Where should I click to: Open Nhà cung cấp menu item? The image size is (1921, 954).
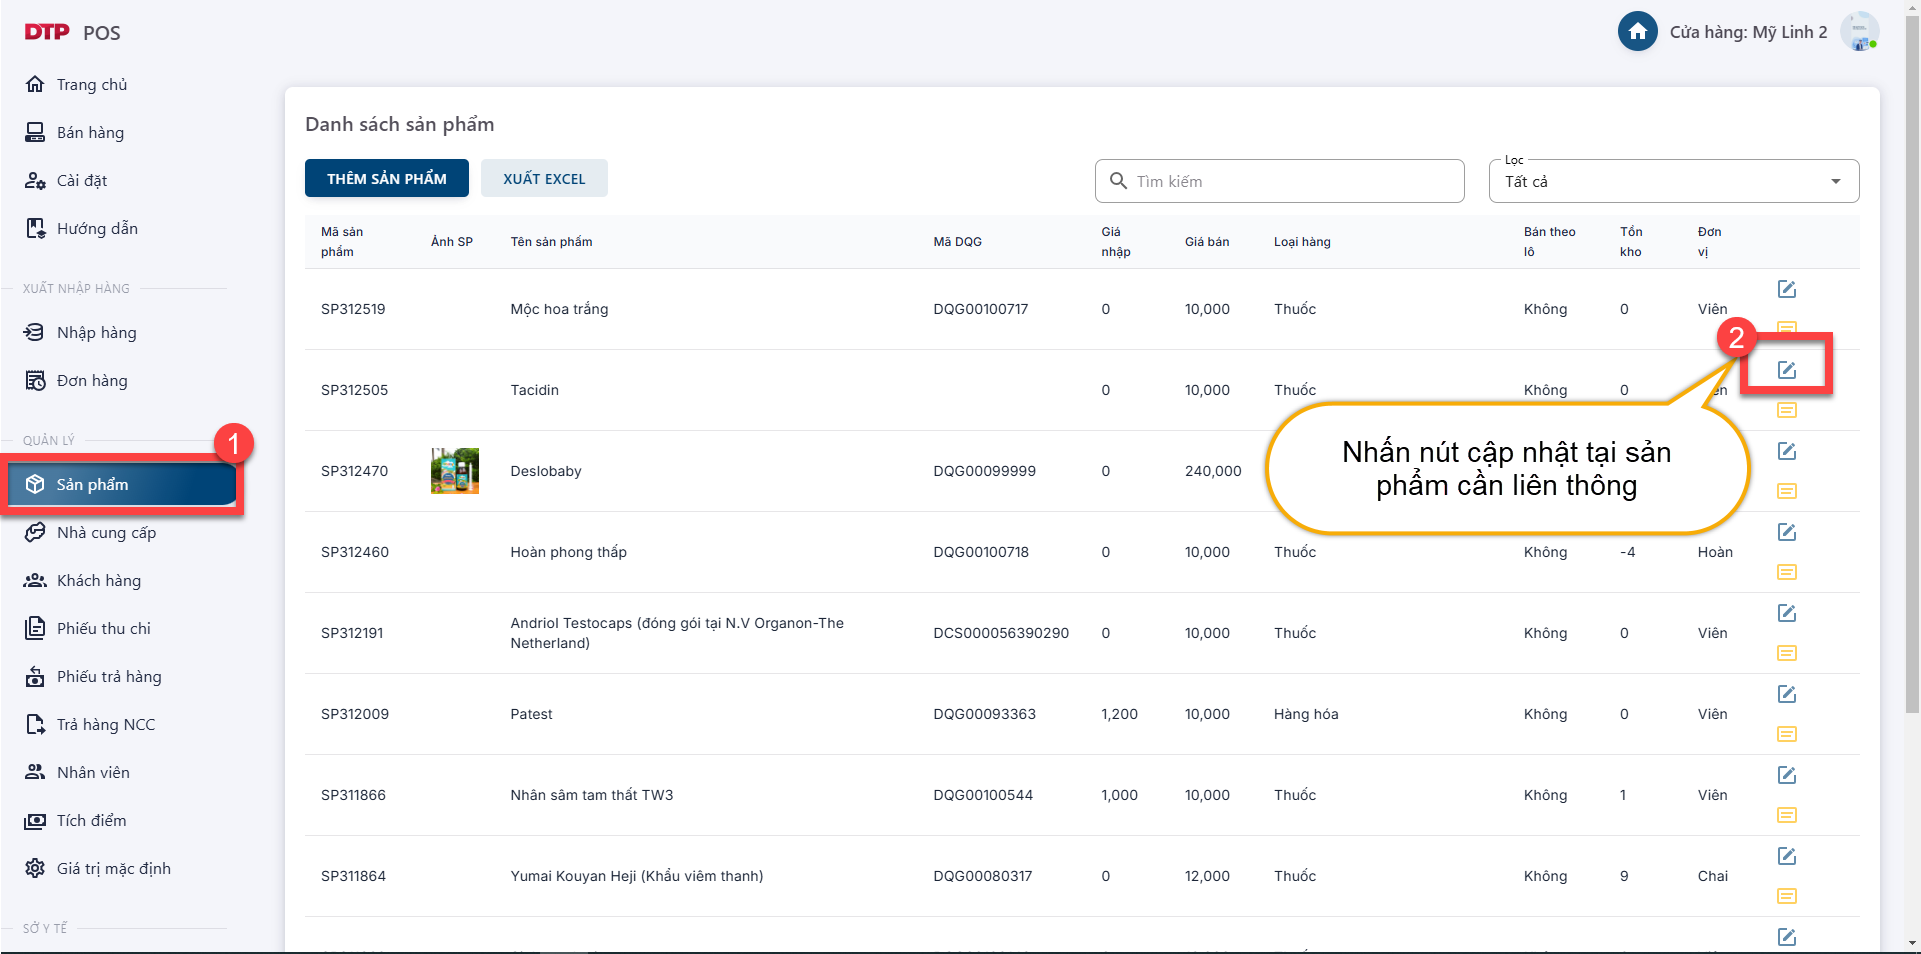tap(106, 533)
